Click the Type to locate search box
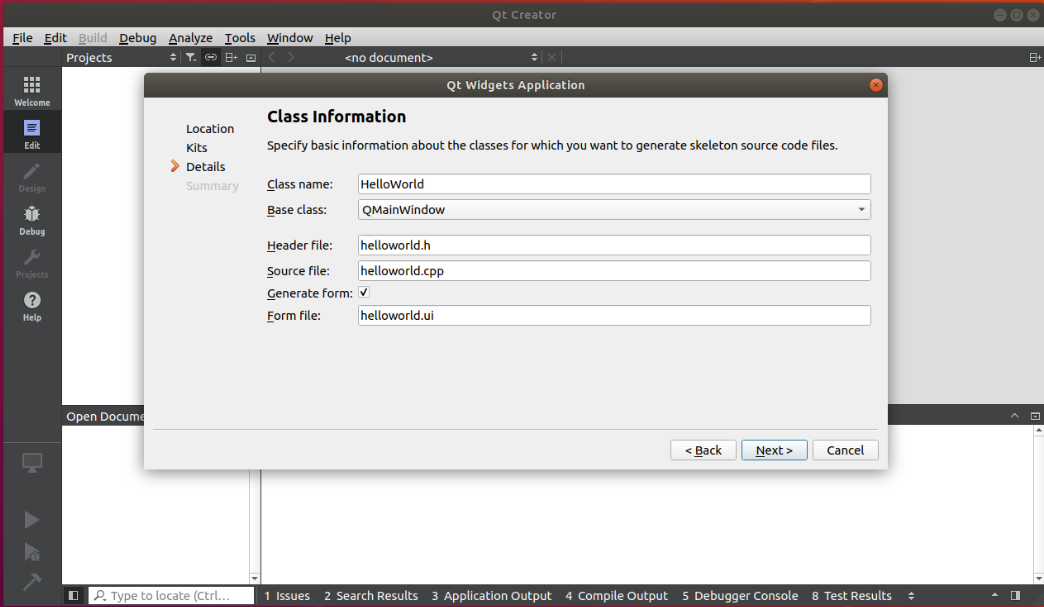The image size is (1044, 607). pyautogui.click(x=170, y=596)
